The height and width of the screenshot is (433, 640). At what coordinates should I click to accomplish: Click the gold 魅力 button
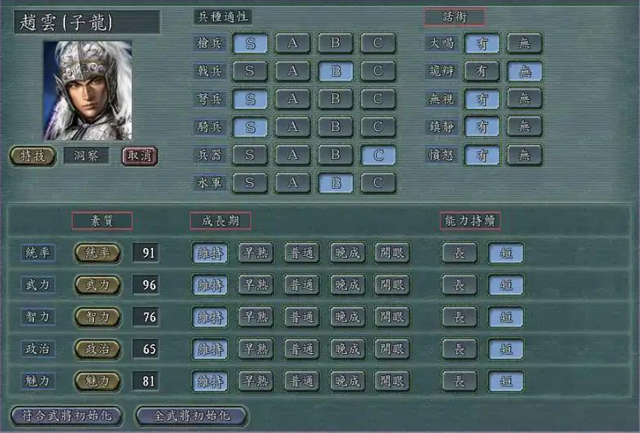coord(98,381)
